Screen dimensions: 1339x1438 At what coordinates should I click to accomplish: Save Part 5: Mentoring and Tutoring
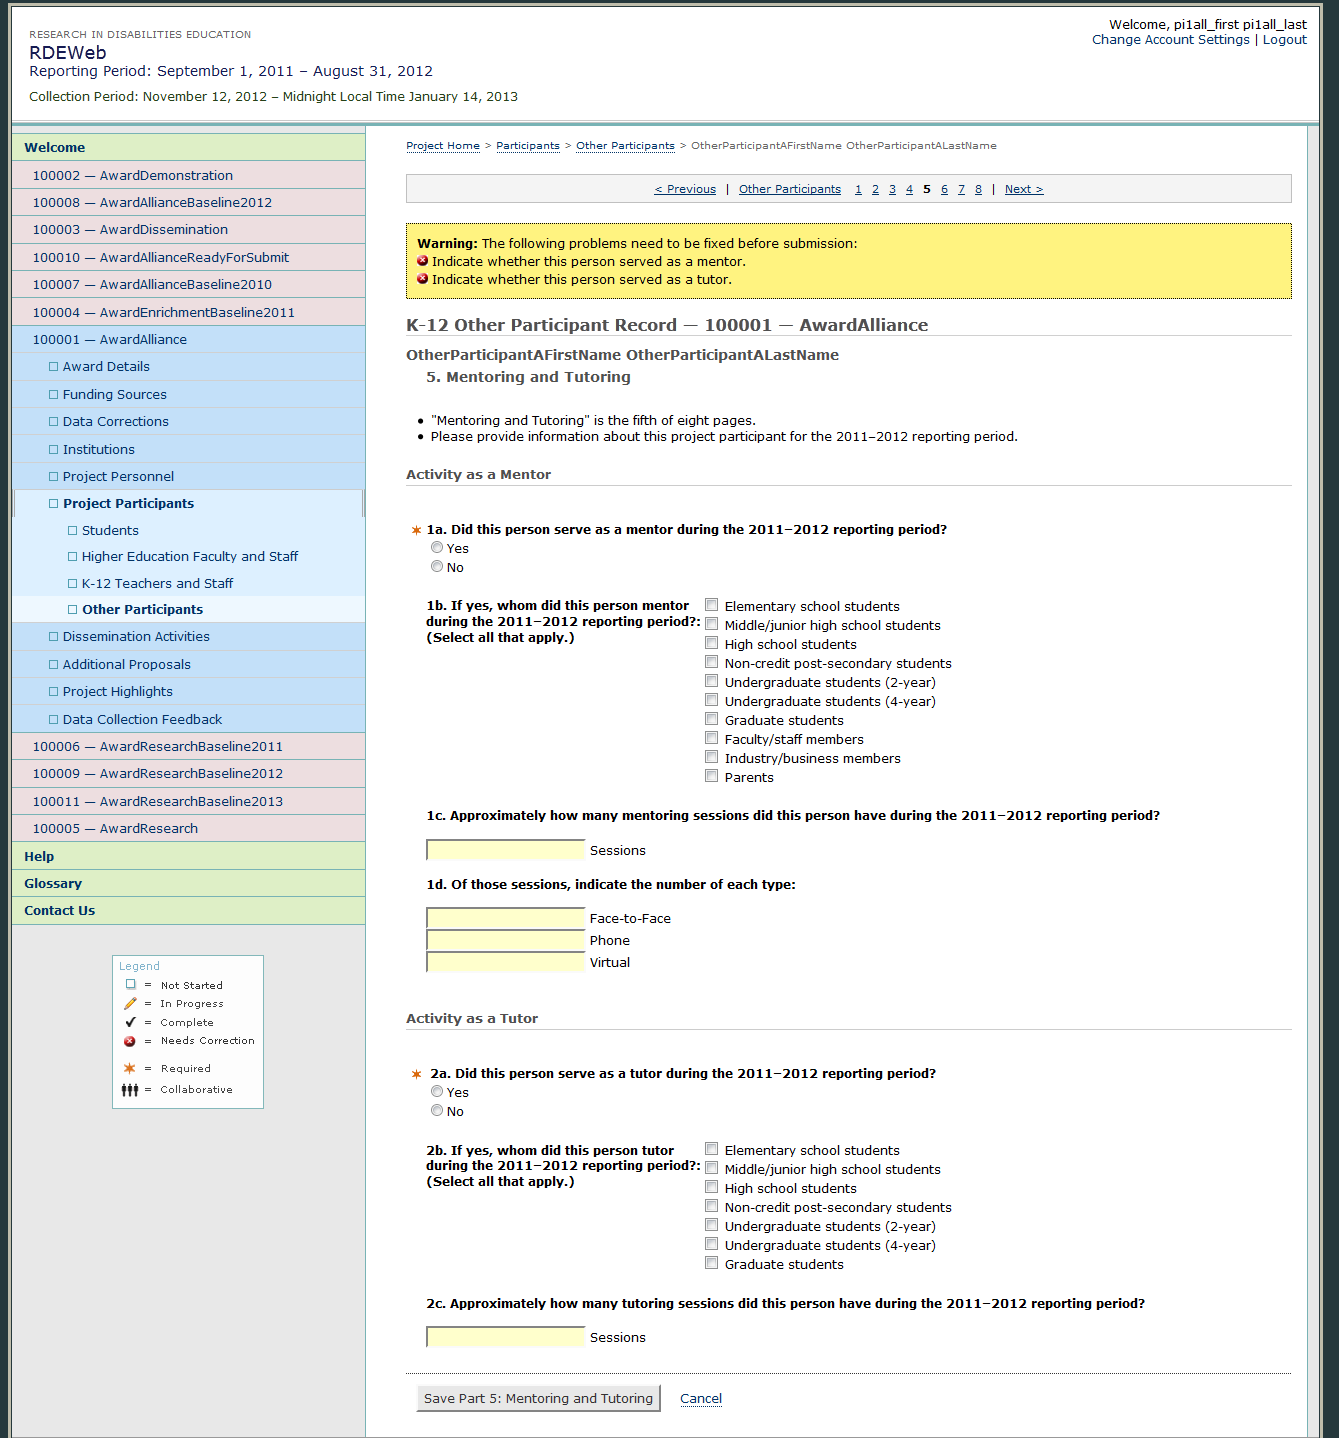538,1399
